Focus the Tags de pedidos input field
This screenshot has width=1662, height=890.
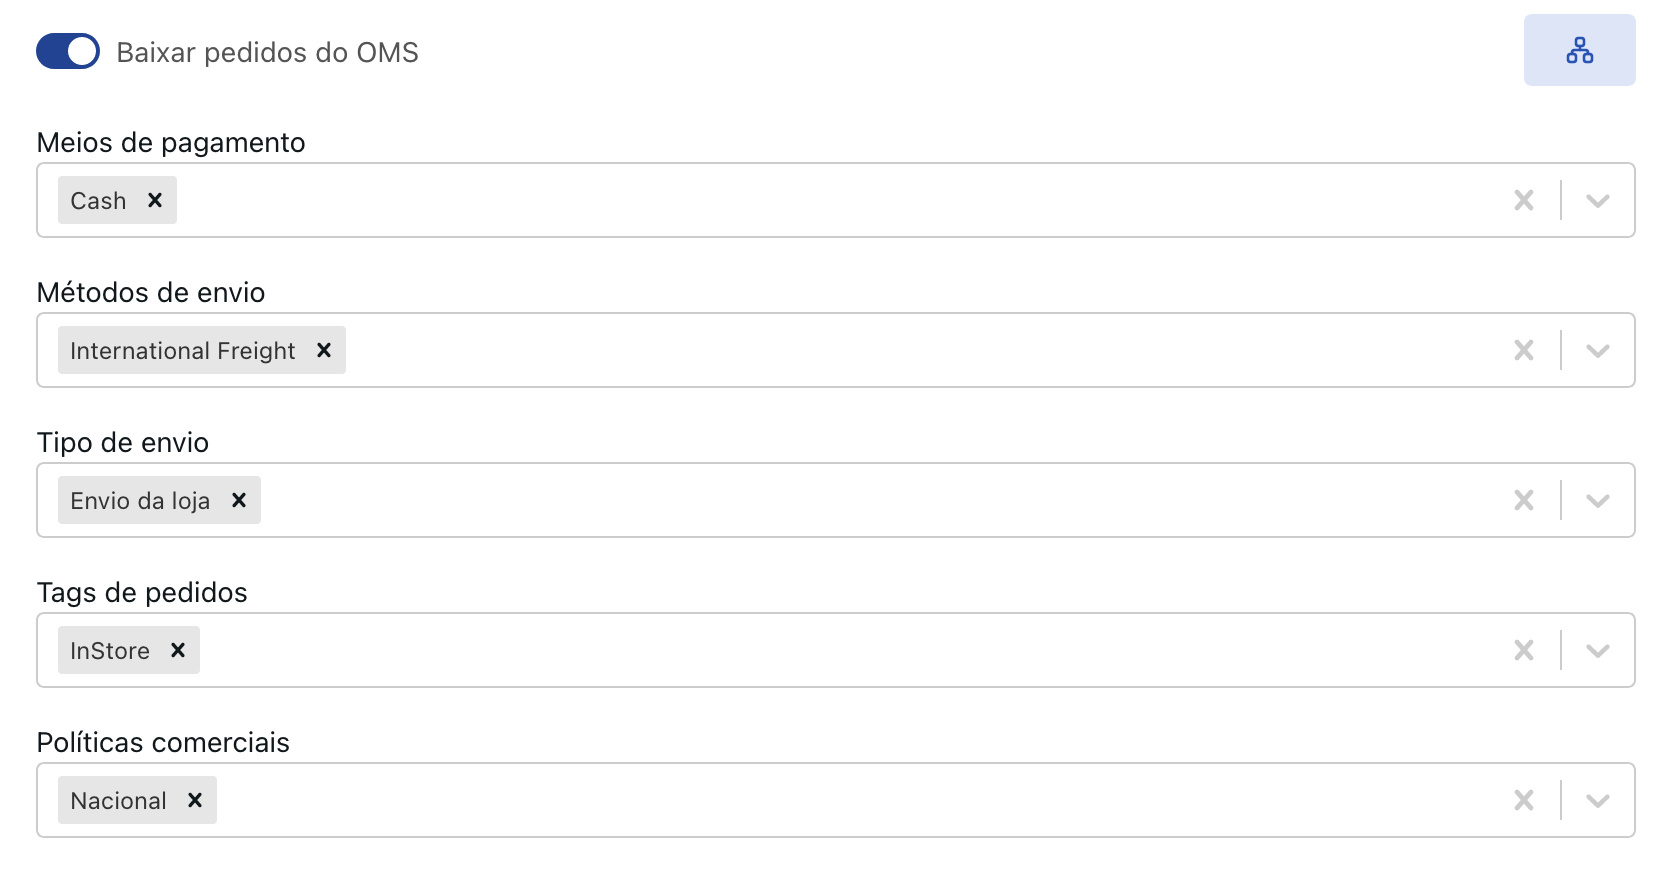point(800,650)
